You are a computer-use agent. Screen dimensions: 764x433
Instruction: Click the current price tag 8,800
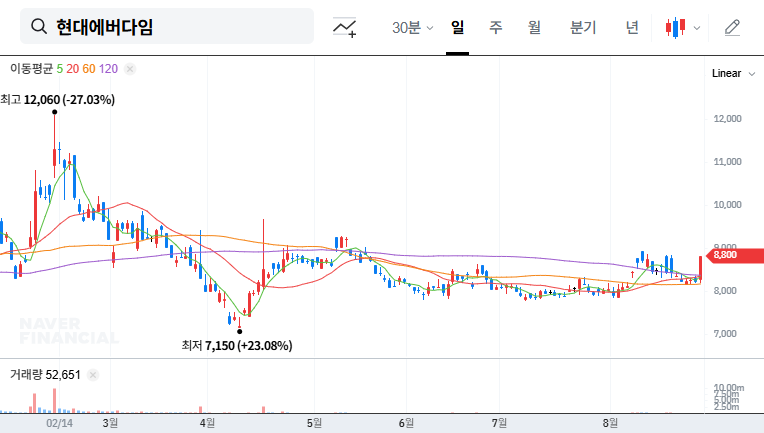[735, 255]
